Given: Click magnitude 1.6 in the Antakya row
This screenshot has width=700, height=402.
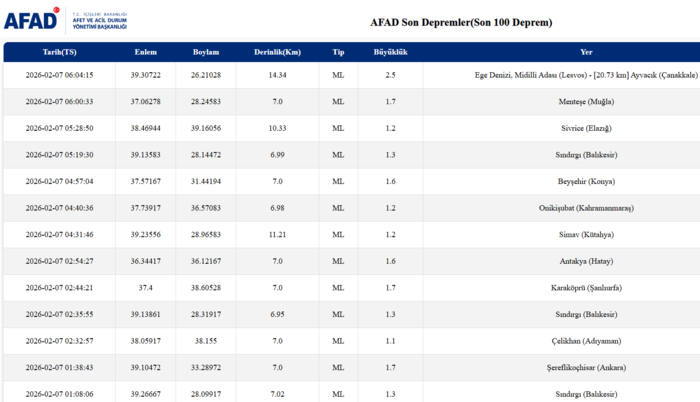Looking at the screenshot, I should pyautogui.click(x=390, y=261).
